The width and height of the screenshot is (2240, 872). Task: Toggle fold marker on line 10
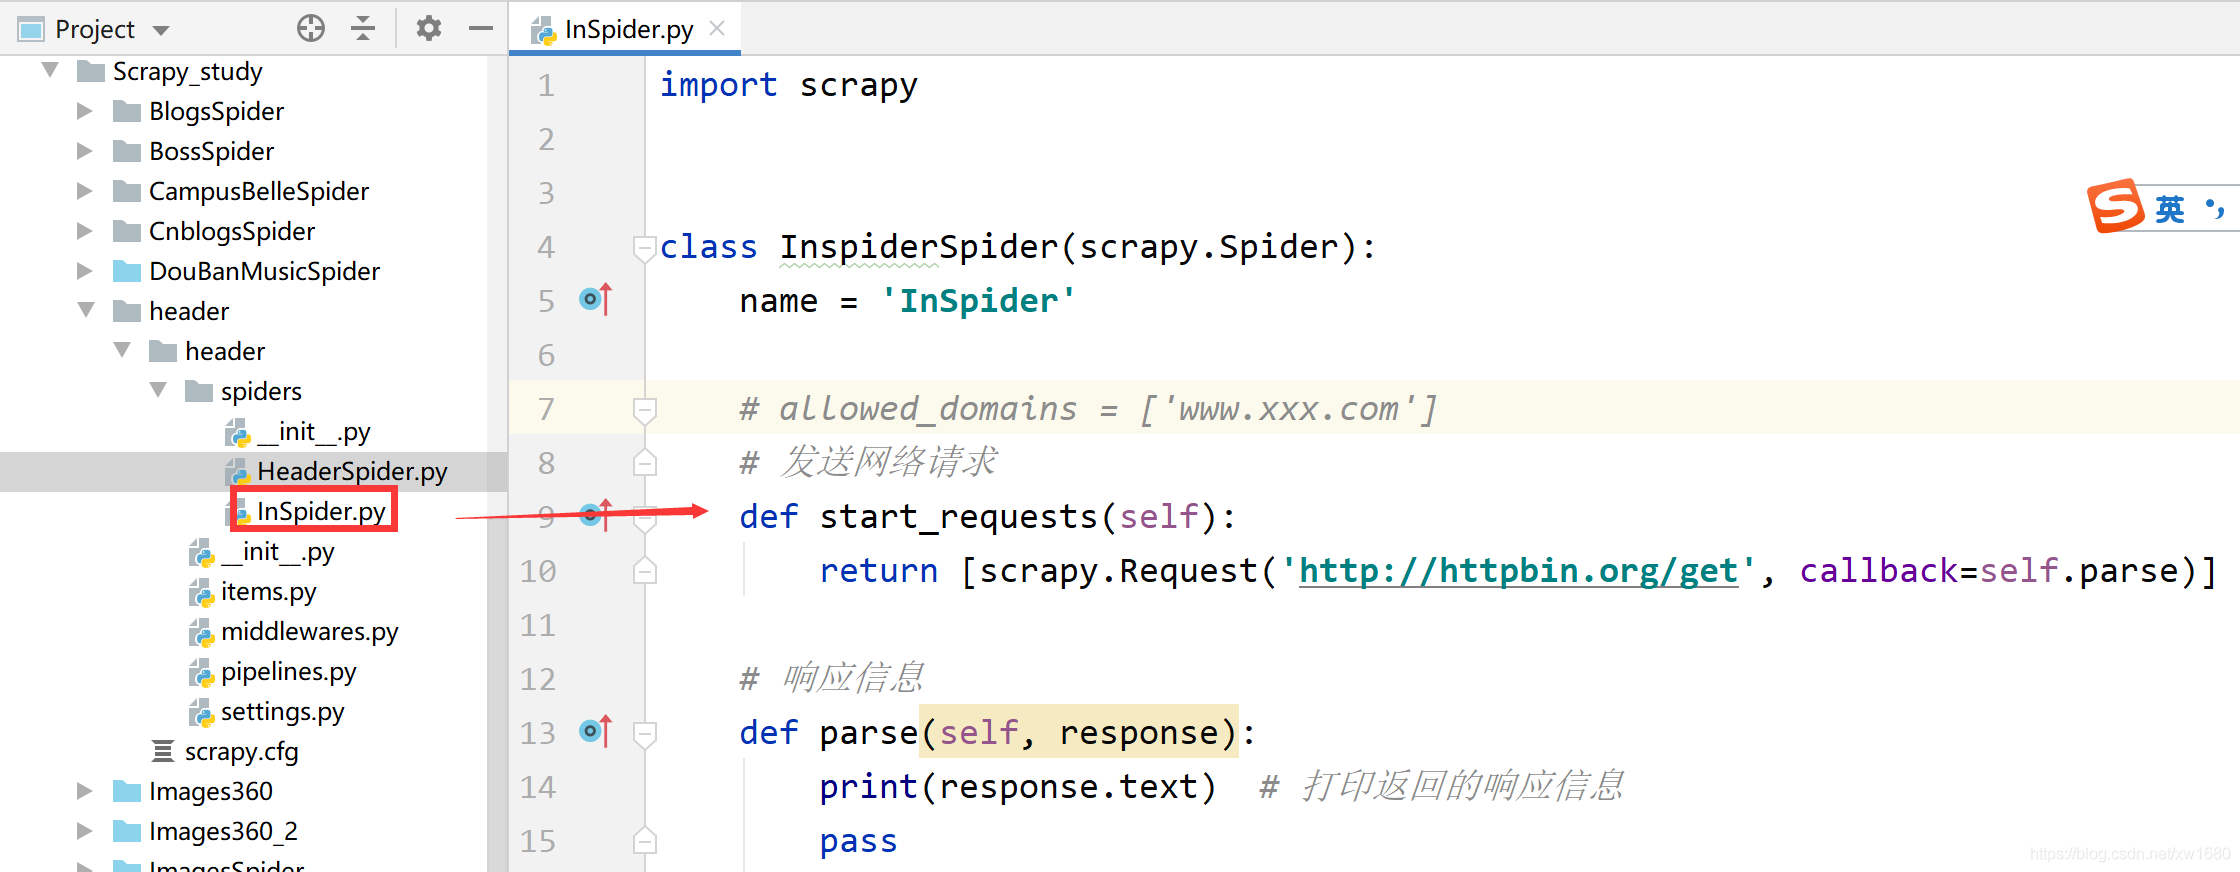pyautogui.click(x=644, y=570)
